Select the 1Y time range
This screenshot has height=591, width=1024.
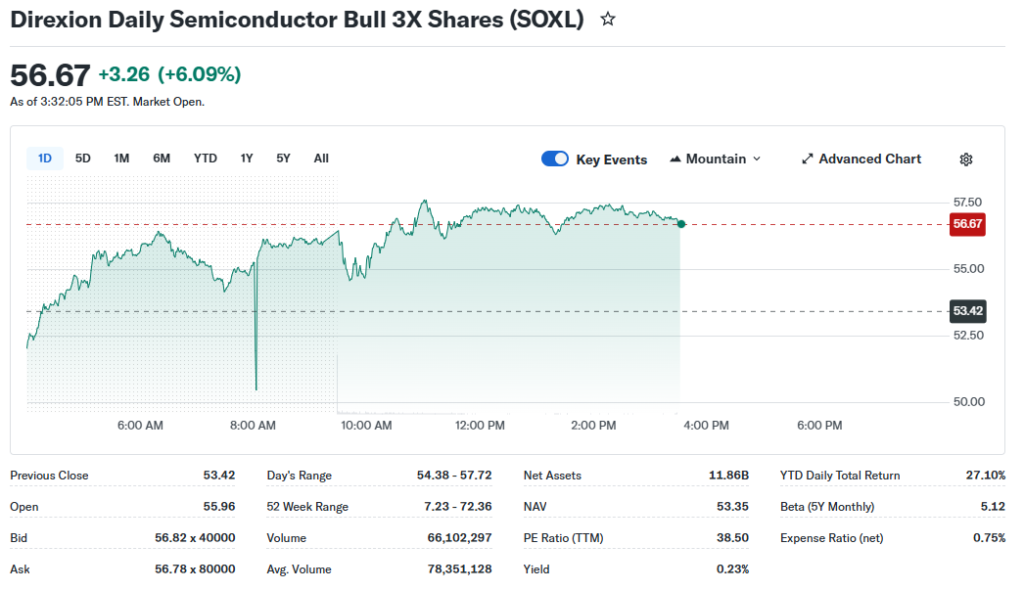247,158
